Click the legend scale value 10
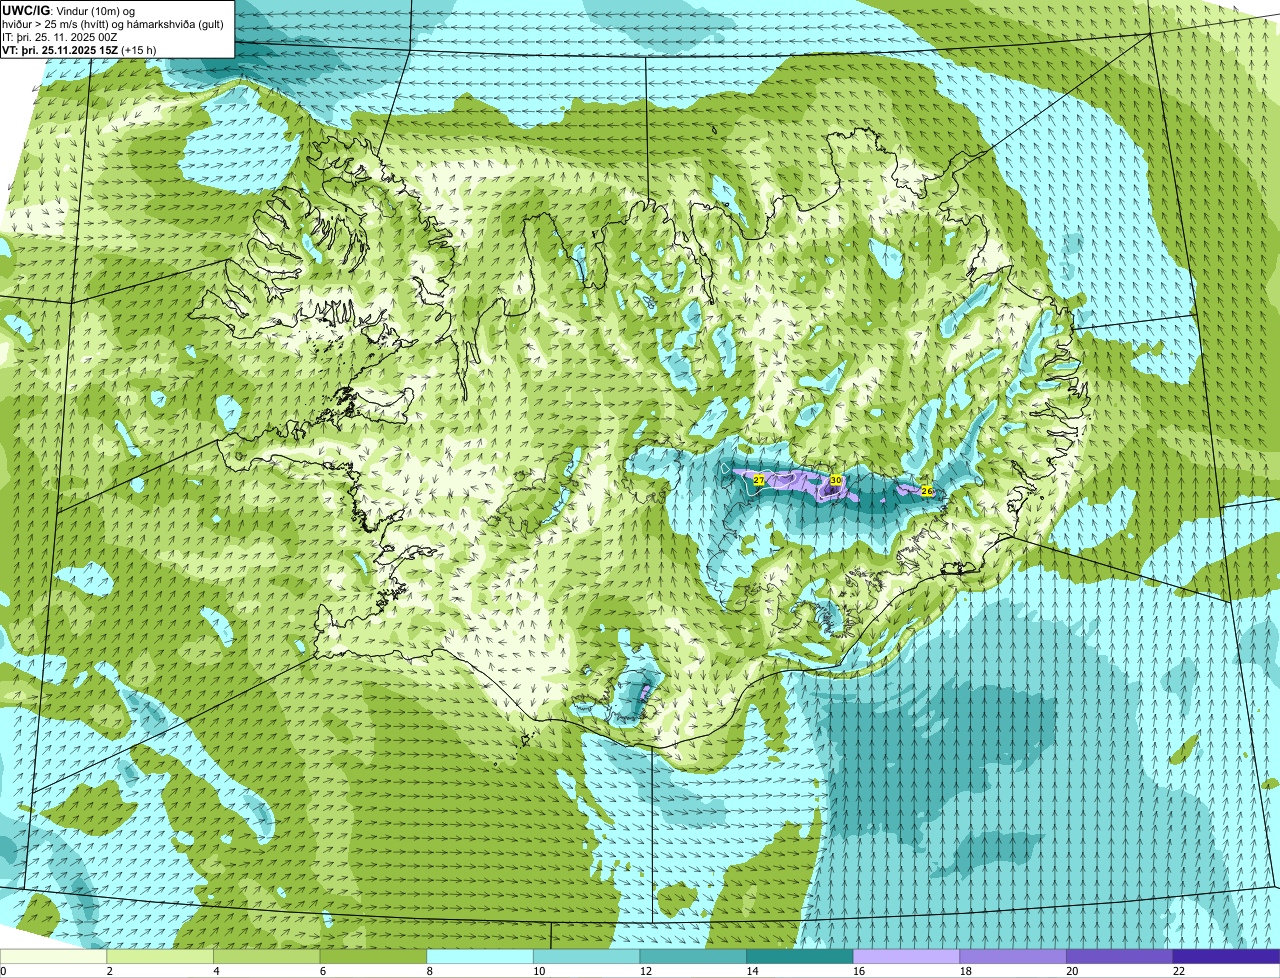Screen dimensions: 1280x978 tap(538, 971)
